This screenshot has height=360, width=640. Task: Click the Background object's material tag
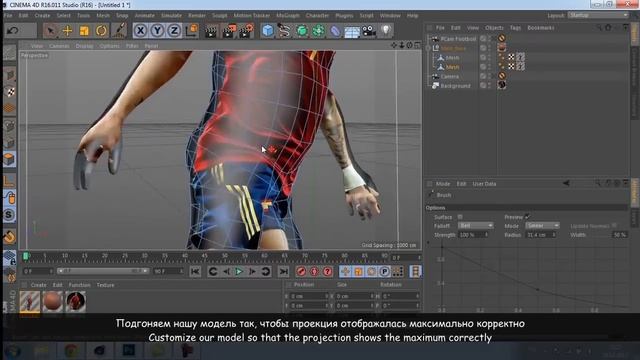(502, 85)
